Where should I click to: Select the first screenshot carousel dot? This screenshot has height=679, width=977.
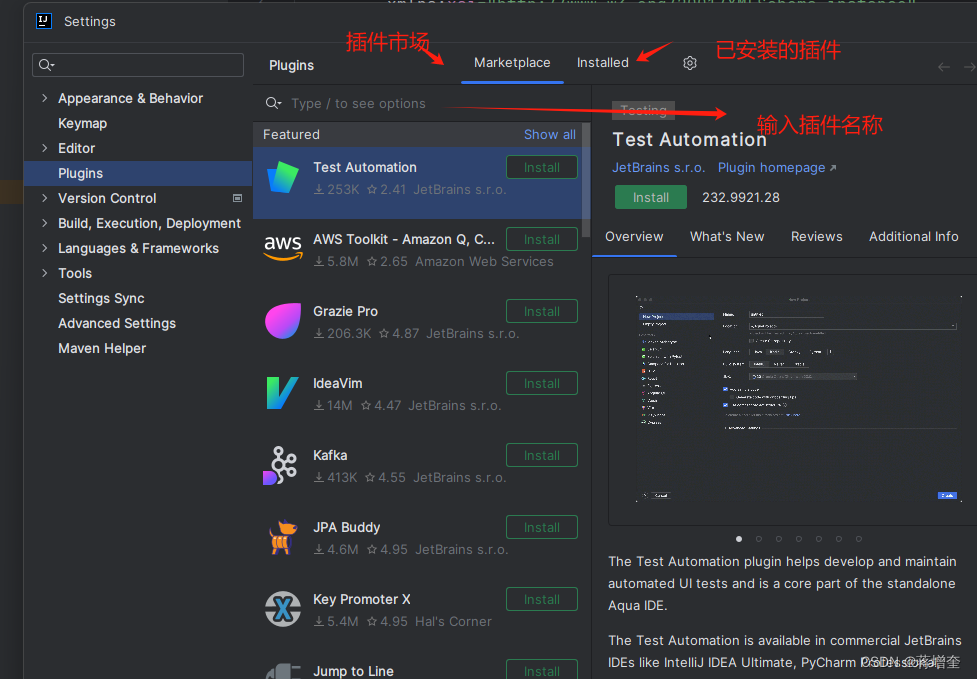pyautogui.click(x=739, y=539)
